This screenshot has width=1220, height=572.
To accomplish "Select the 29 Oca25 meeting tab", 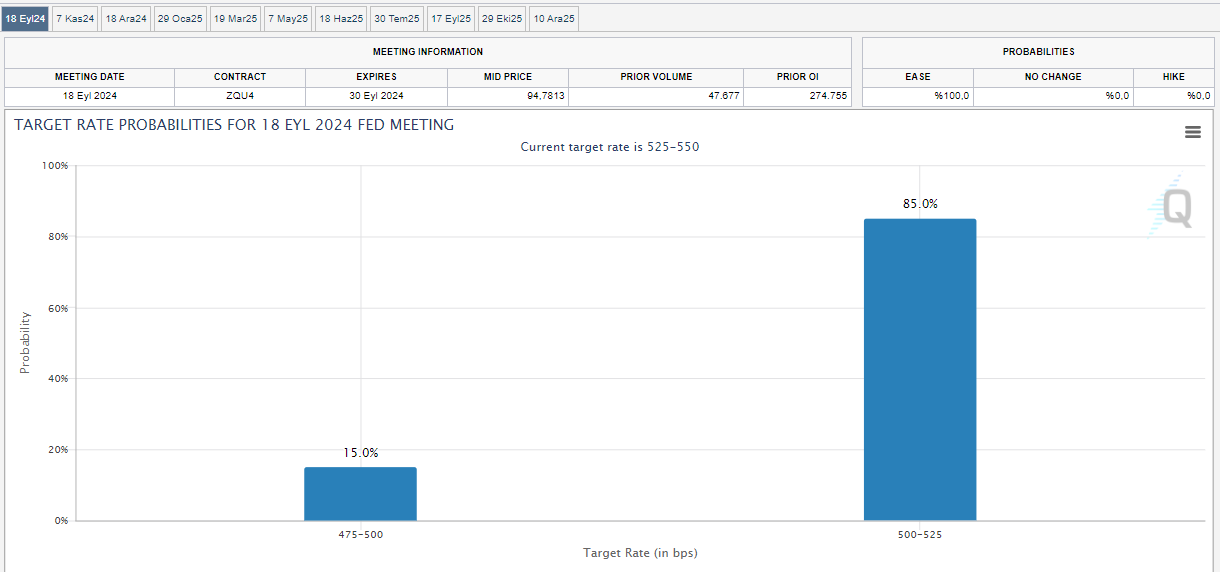I will pos(180,19).
